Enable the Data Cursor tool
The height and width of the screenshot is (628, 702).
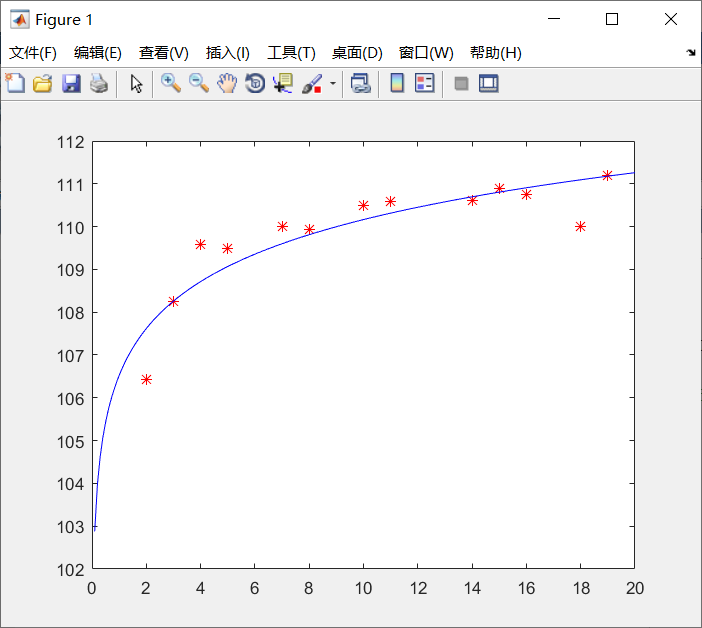283,84
